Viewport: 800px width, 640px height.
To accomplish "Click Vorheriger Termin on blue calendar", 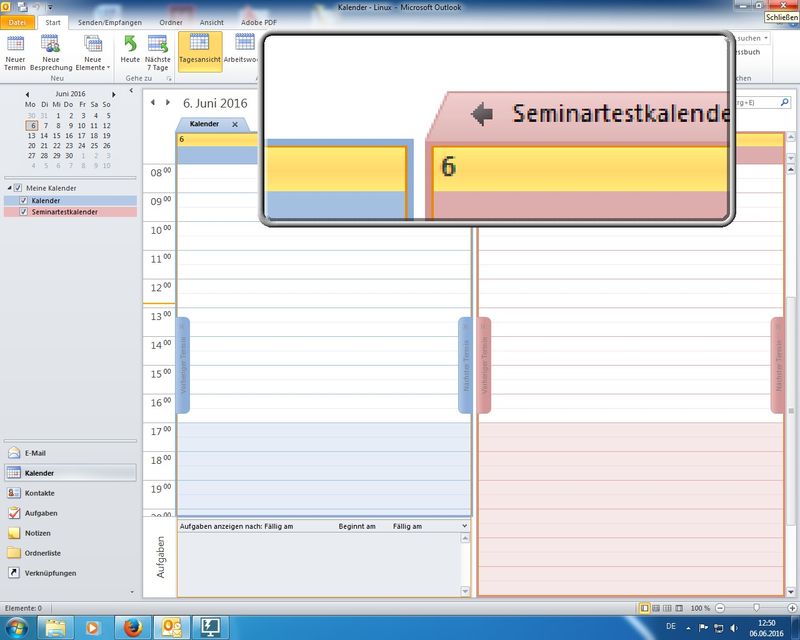I will pyautogui.click(x=183, y=365).
